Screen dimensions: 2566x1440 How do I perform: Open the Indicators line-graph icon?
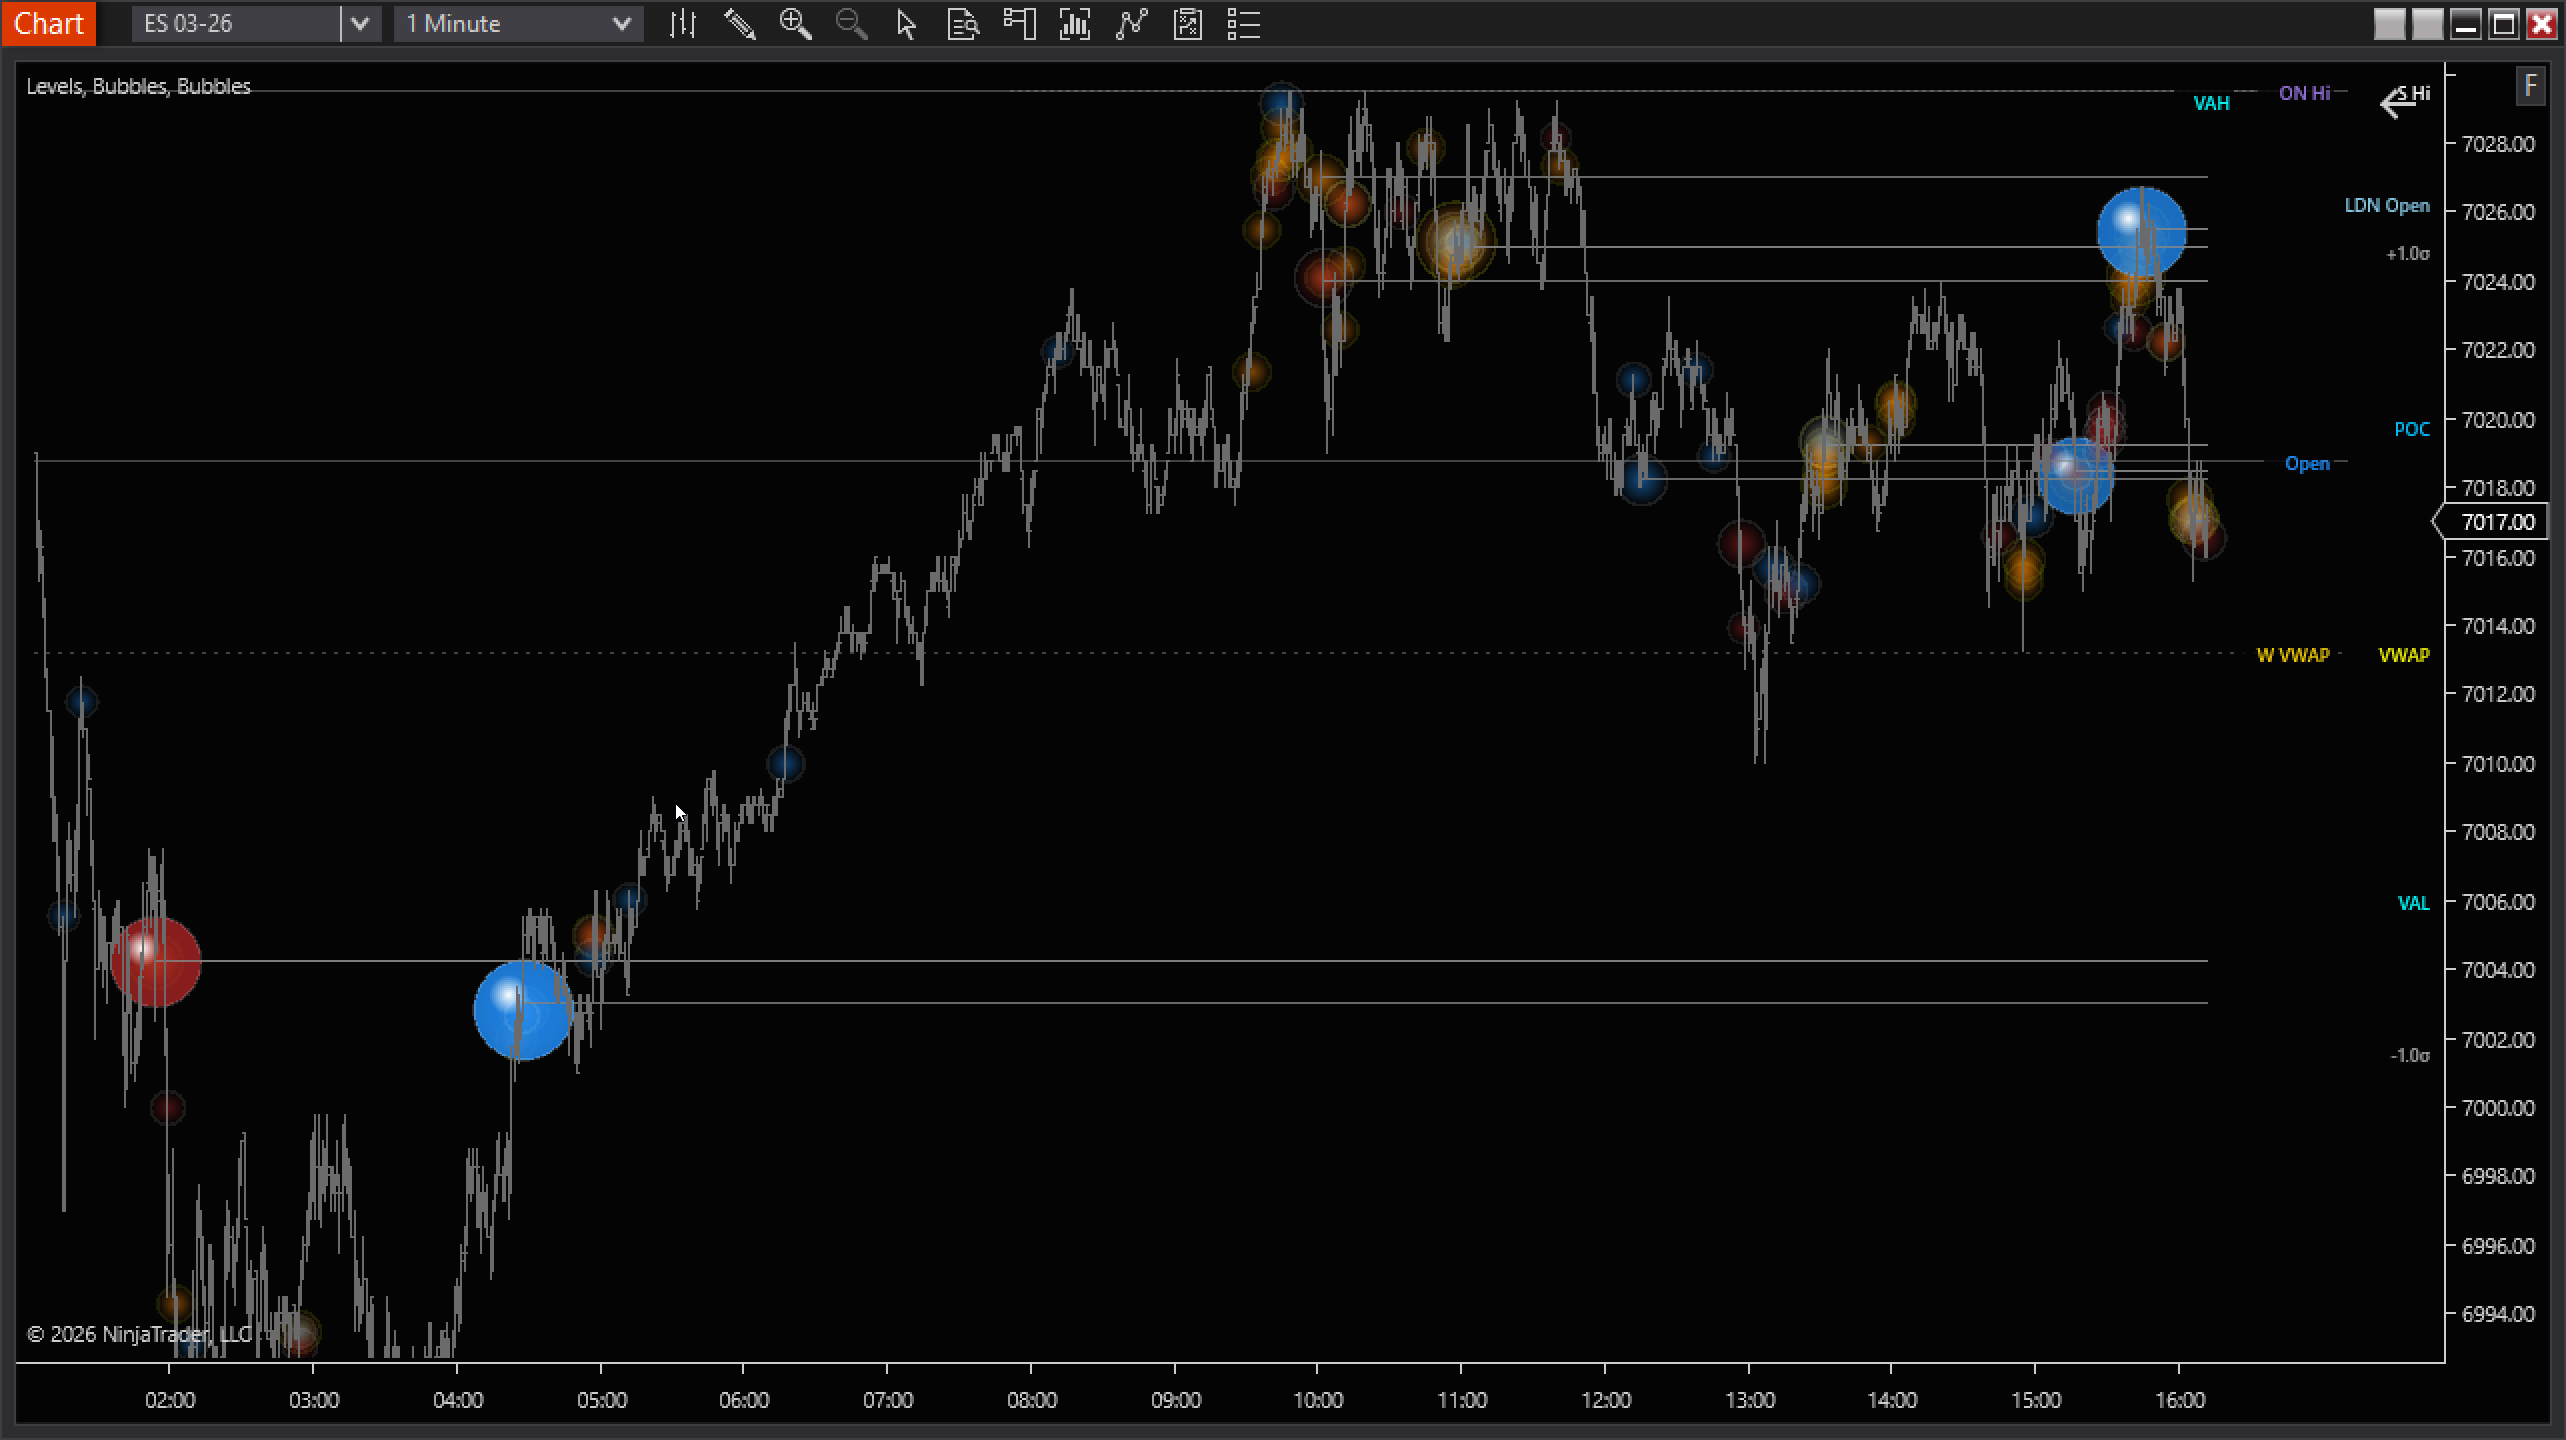(x=1131, y=24)
